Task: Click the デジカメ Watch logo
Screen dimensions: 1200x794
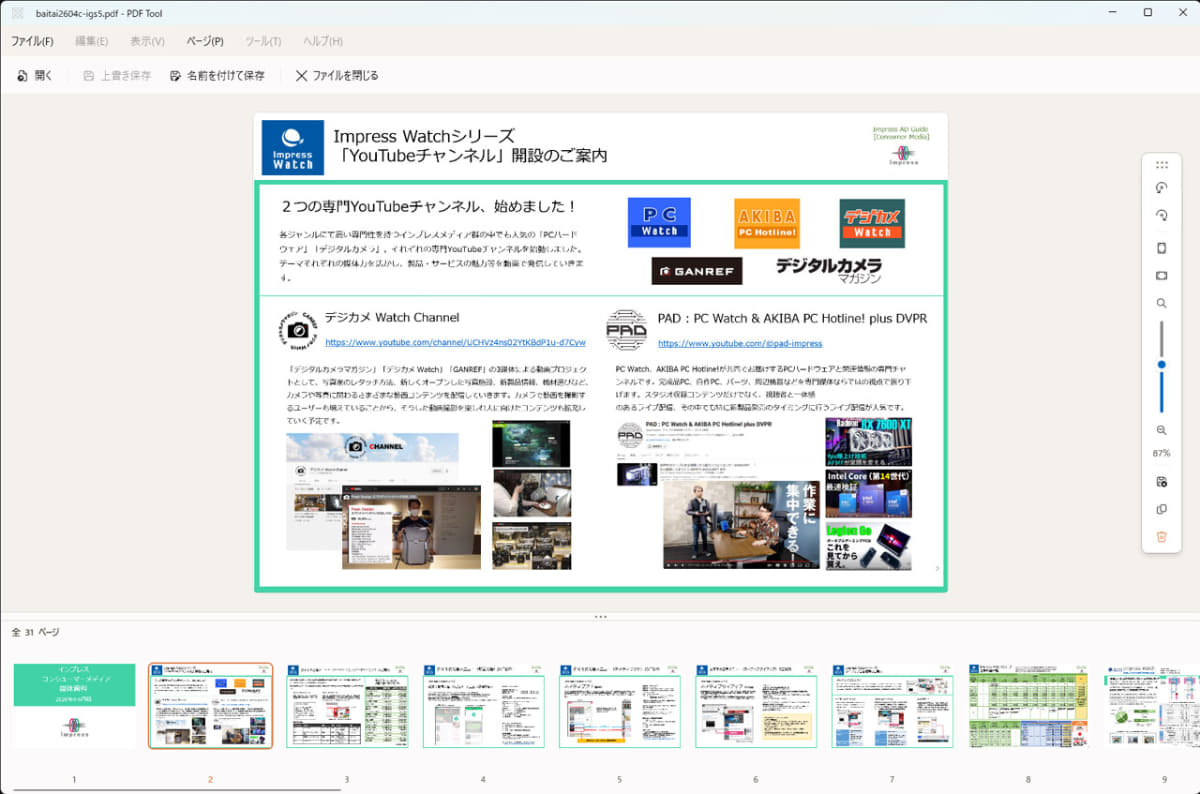Action: coord(872,223)
